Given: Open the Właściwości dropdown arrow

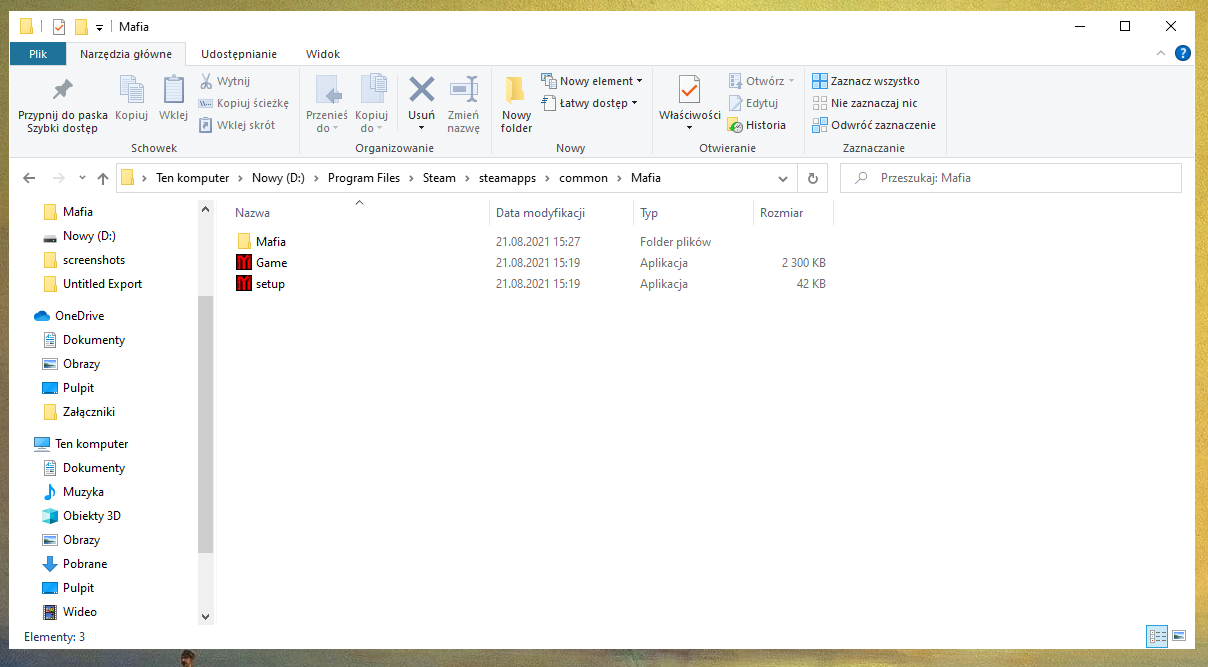Looking at the screenshot, I should coord(689,128).
